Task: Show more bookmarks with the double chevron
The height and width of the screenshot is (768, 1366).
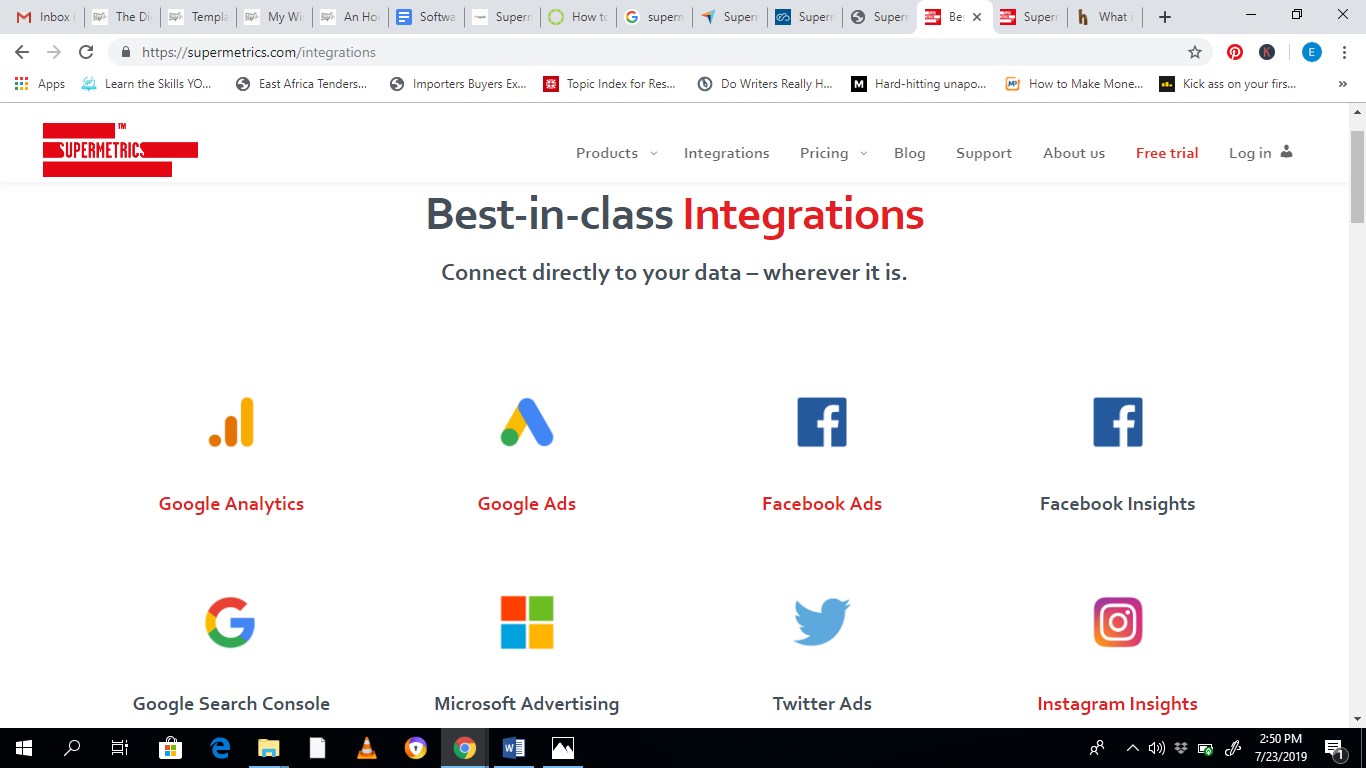Action: click(x=1342, y=84)
